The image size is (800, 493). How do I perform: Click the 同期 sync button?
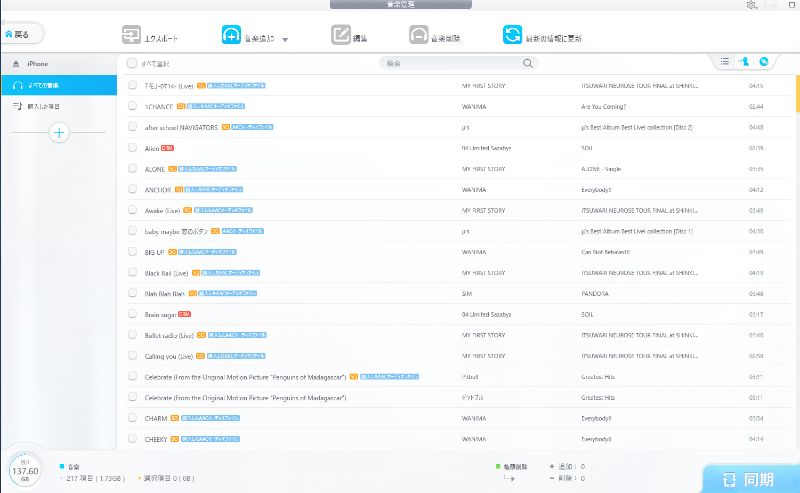pos(750,479)
